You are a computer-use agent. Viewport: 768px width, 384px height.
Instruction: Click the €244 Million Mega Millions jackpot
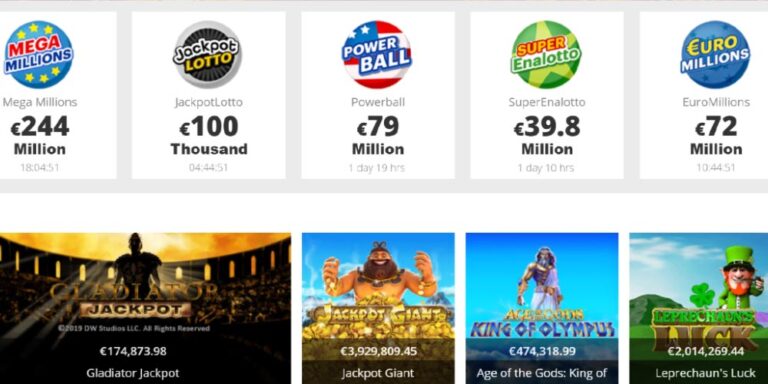[40, 136]
